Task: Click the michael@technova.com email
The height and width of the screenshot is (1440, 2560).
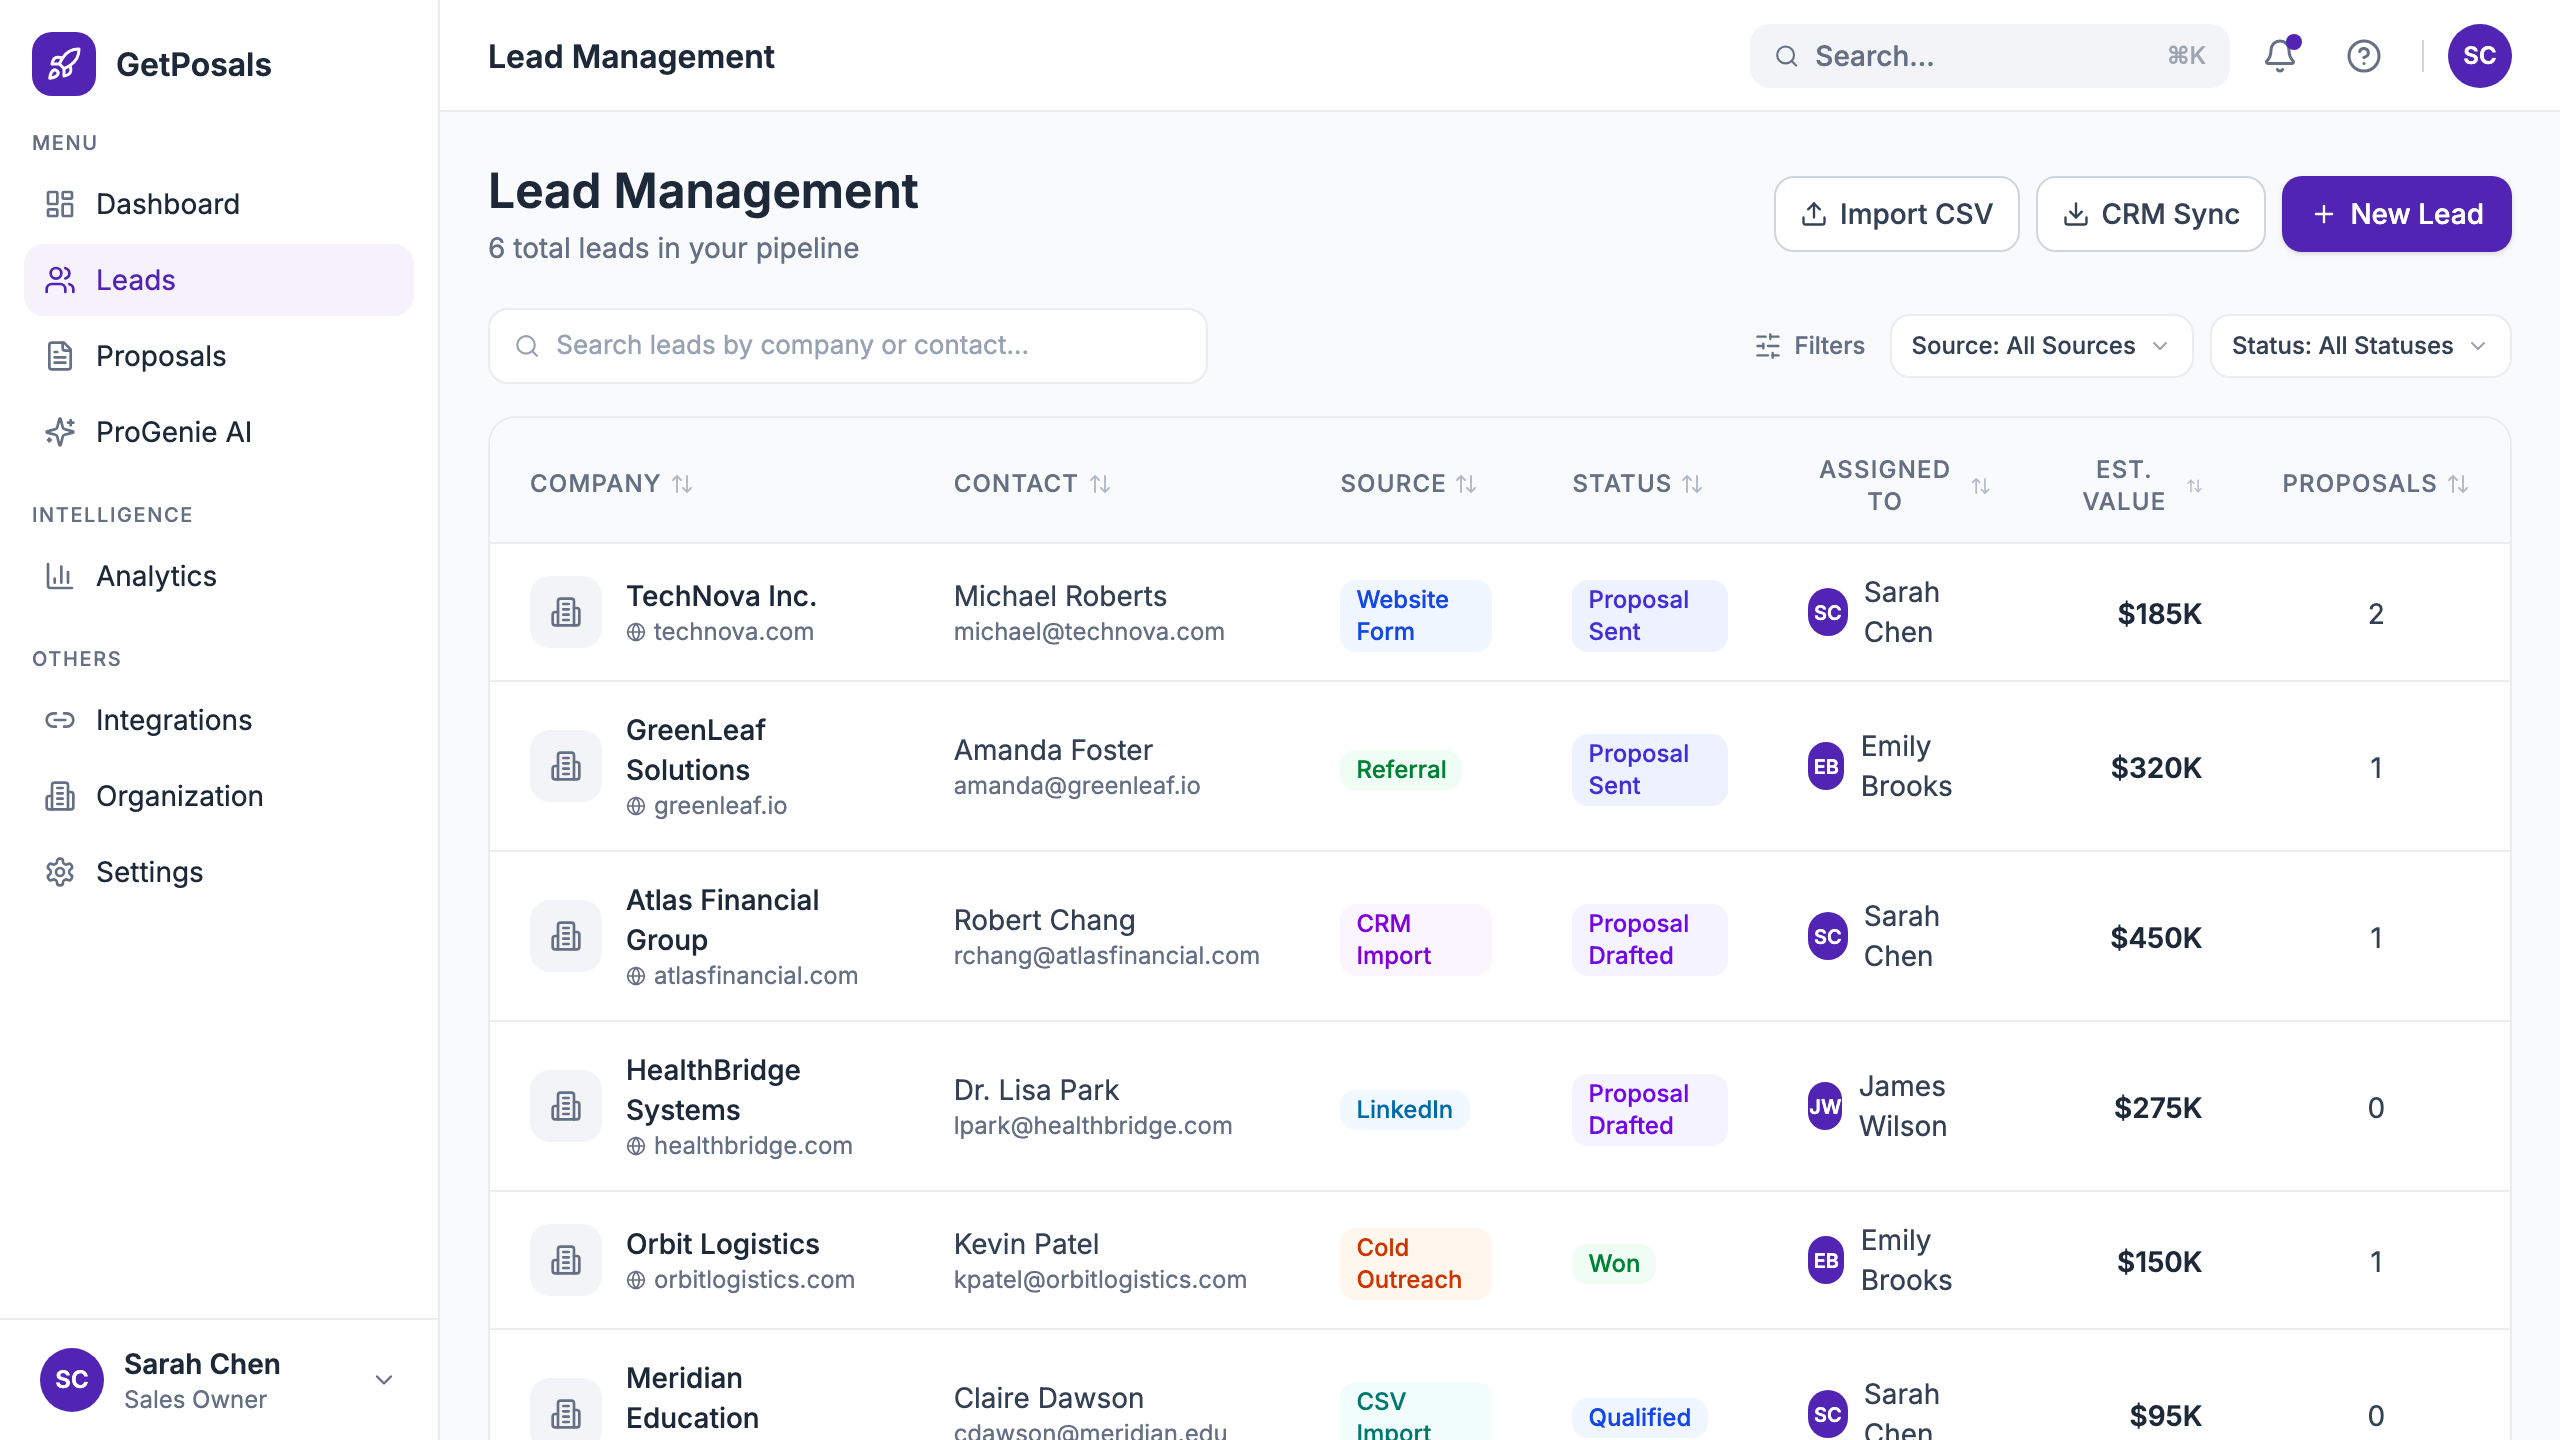Action: (x=1089, y=632)
